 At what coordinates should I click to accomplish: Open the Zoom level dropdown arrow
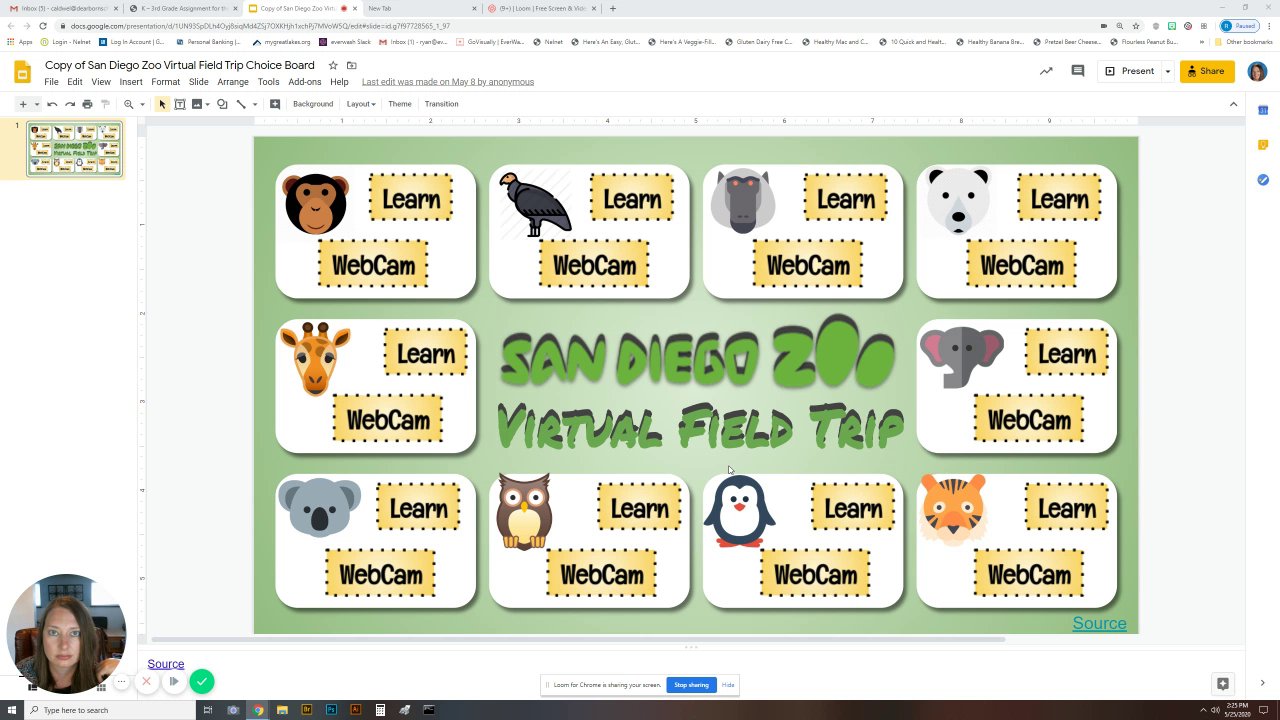pyautogui.click(x=142, y=104)
